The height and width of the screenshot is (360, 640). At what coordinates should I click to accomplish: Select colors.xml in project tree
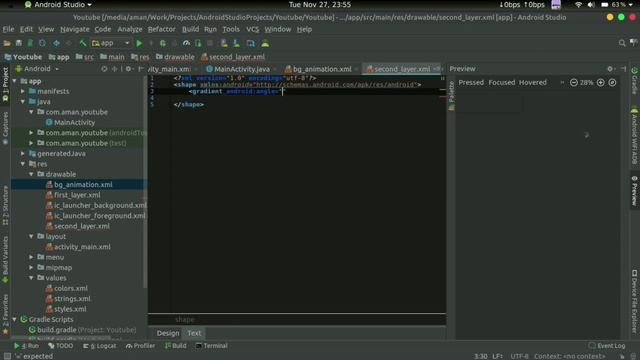coord(71,288)
